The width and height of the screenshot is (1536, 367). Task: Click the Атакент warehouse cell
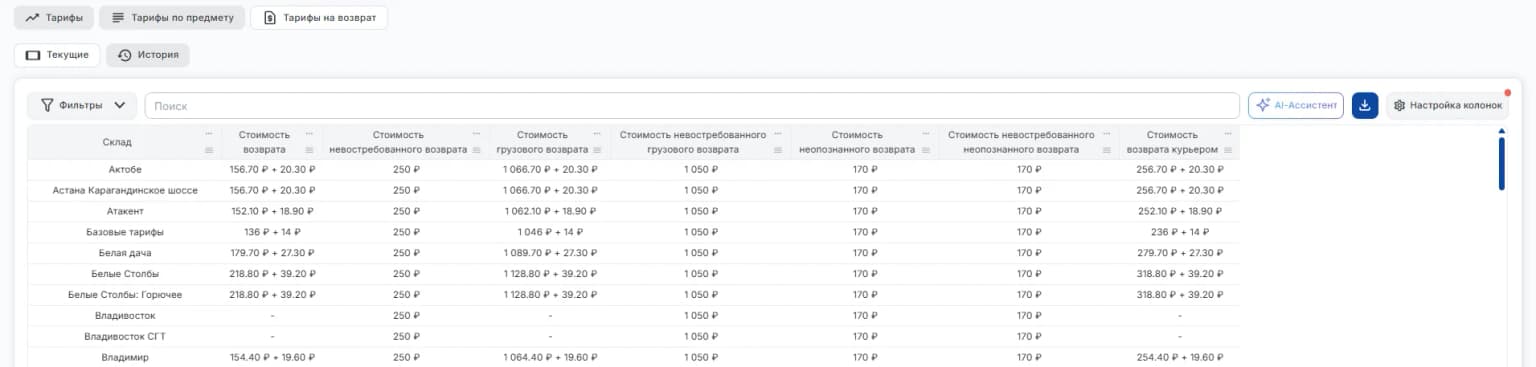[x=125, y=211]
